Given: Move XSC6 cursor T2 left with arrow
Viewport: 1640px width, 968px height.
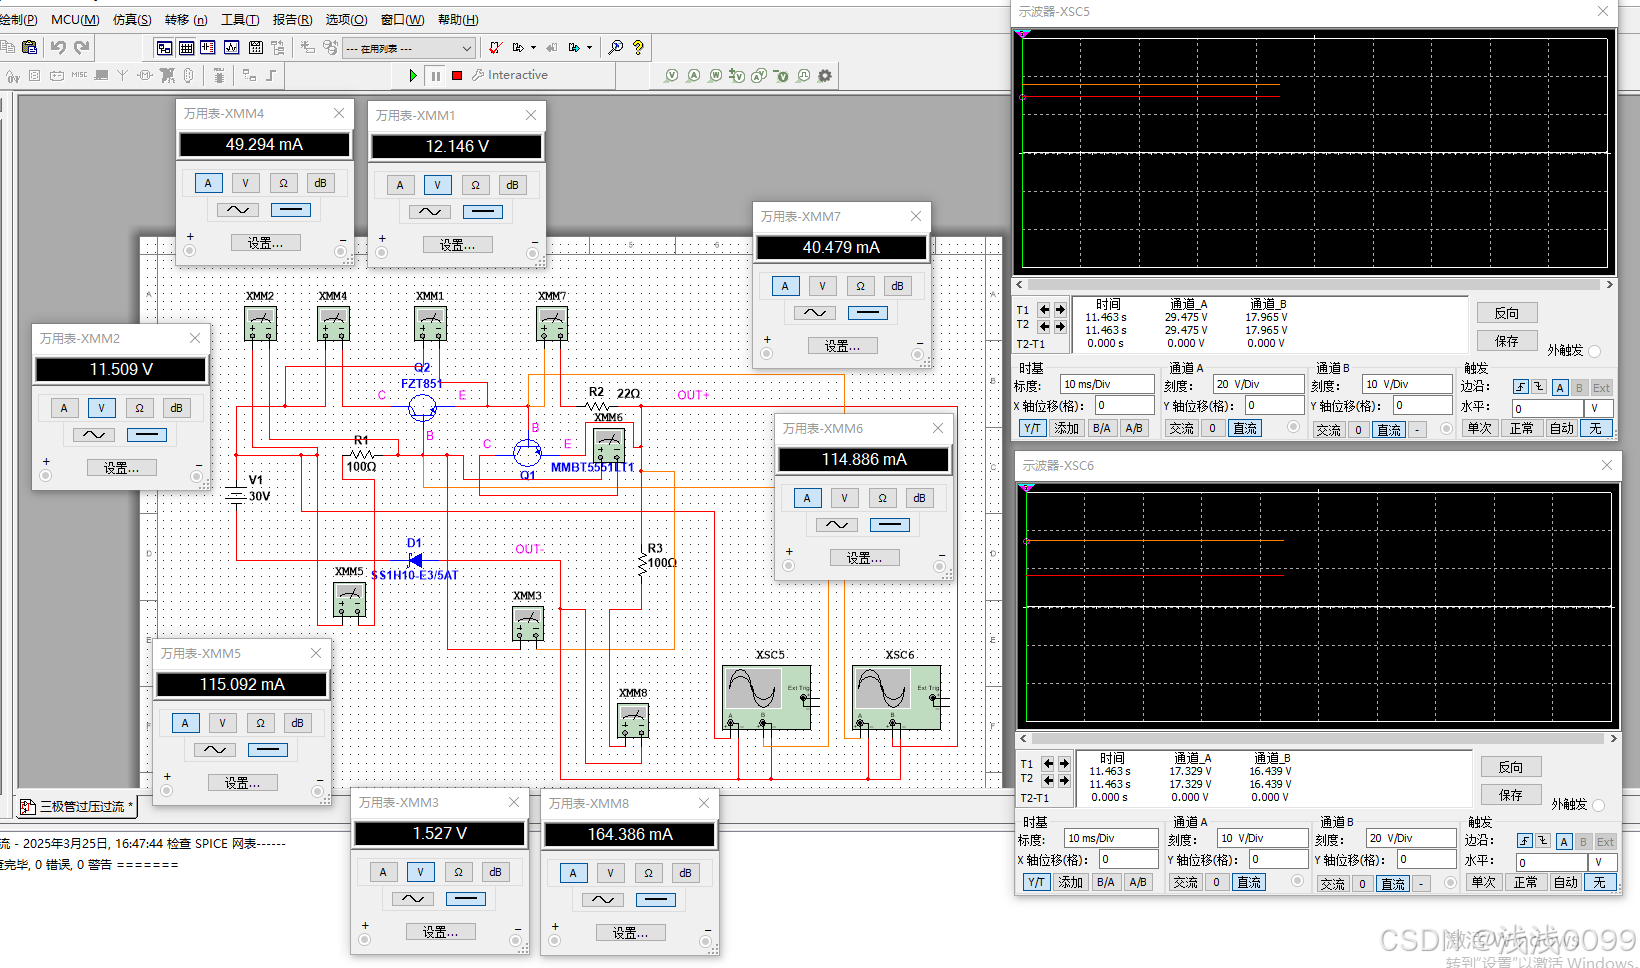Looking at the screenshot, I should click(x=1048, y=779).
